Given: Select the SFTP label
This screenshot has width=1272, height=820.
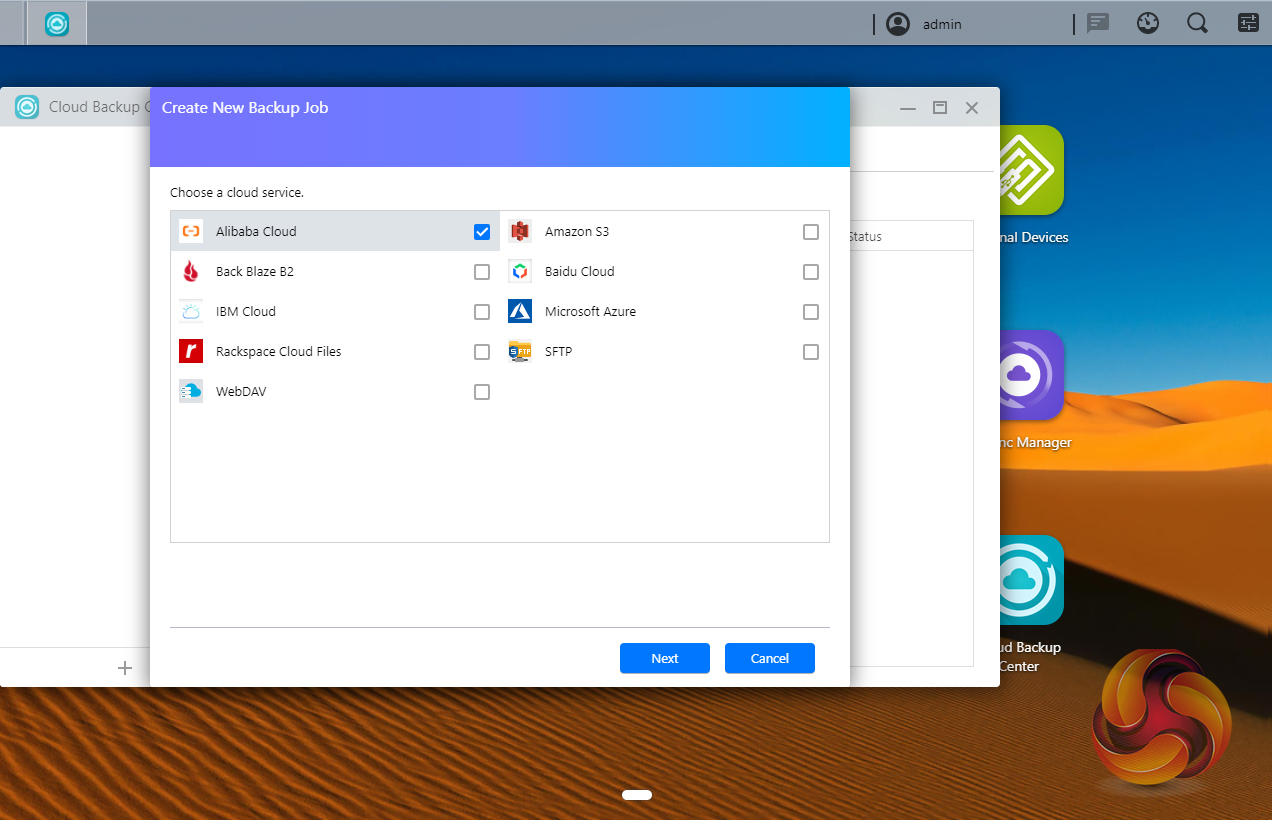Looking at the screenshot, I should point(559,351).
